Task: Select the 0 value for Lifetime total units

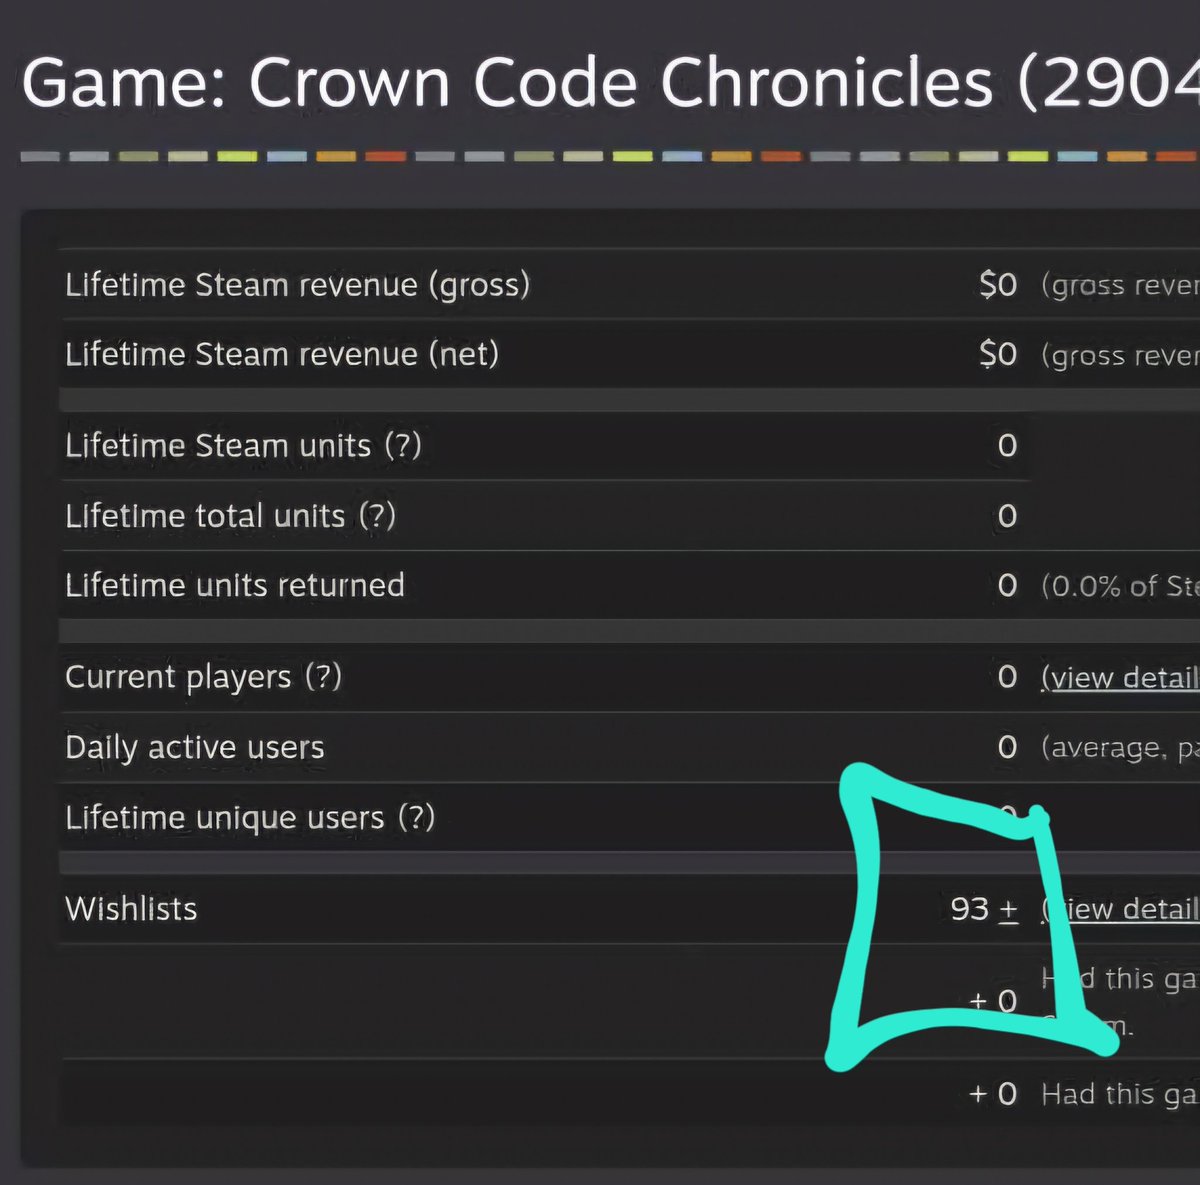Action: [1007, 516]
